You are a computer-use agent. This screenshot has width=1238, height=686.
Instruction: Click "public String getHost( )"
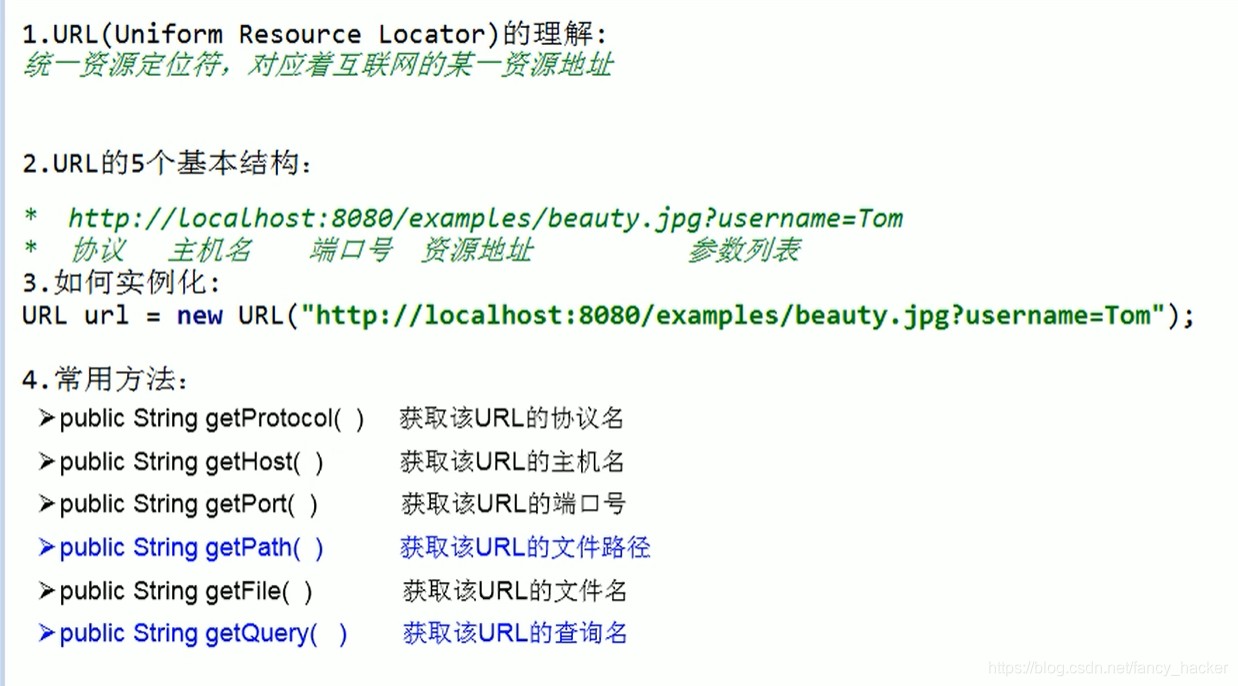coord(192,462)
